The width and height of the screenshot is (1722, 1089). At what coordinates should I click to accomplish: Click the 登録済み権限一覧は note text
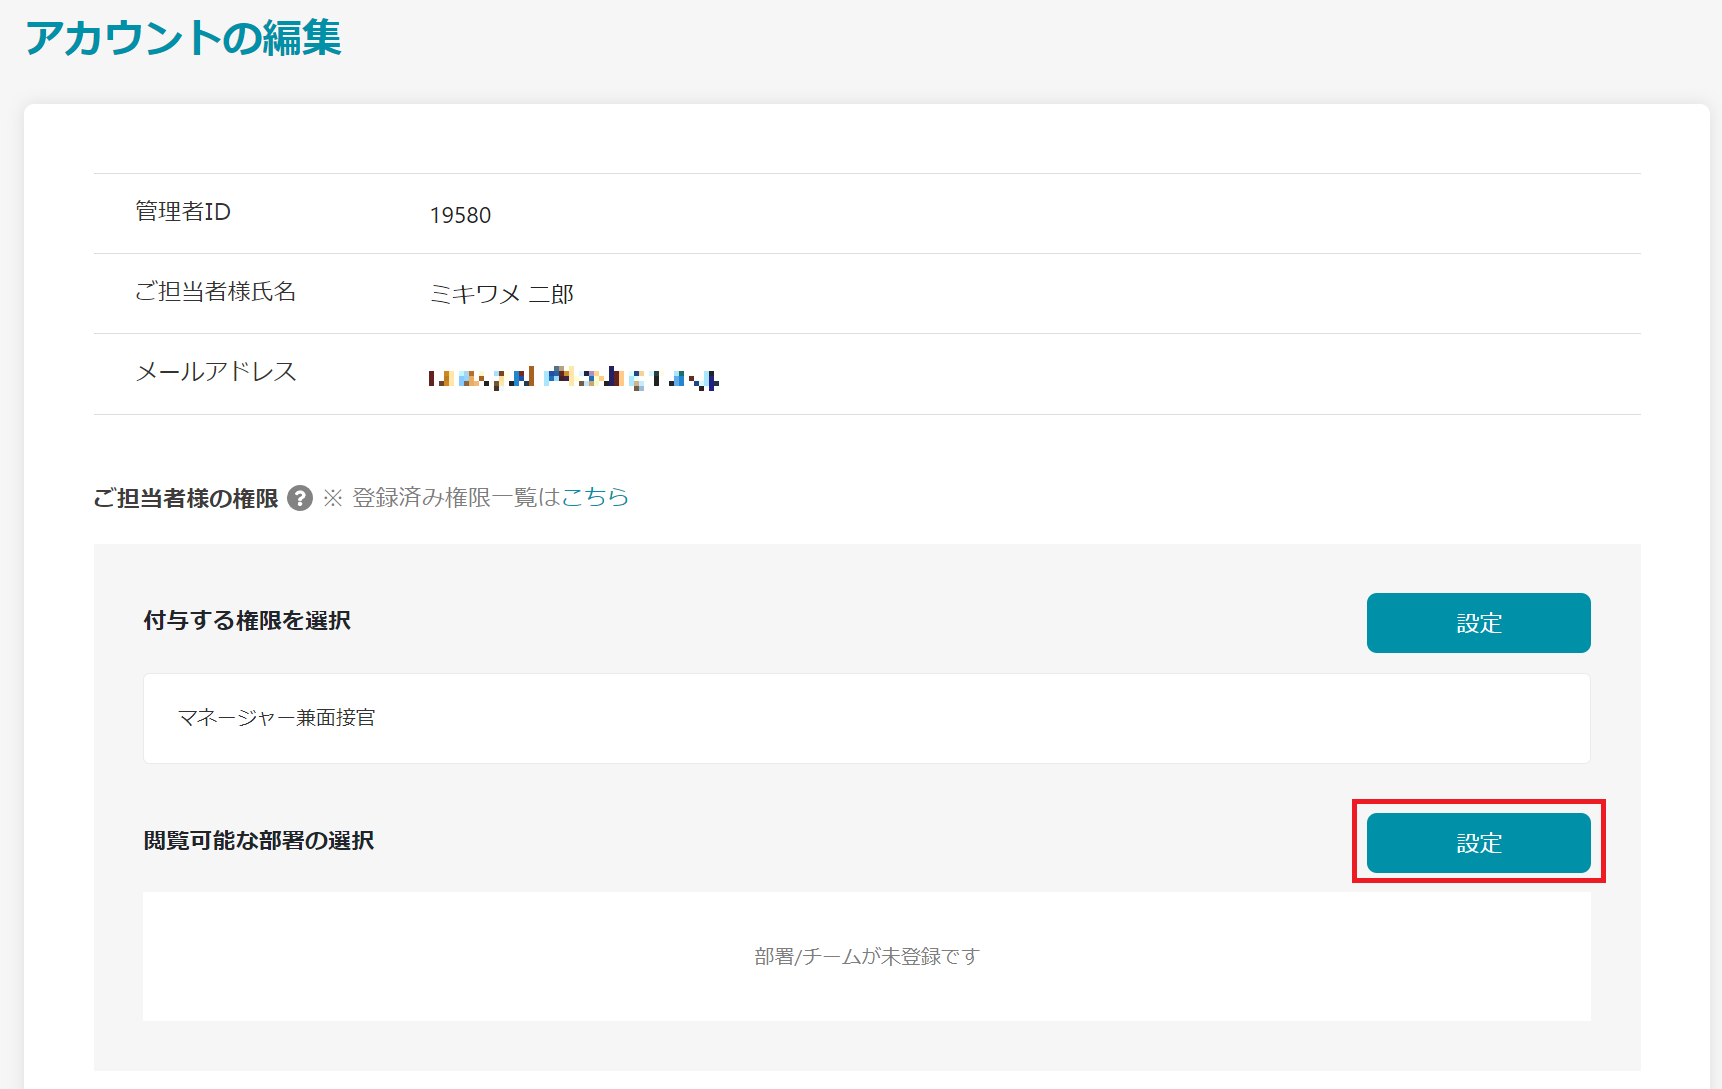(x=456, y=497)
